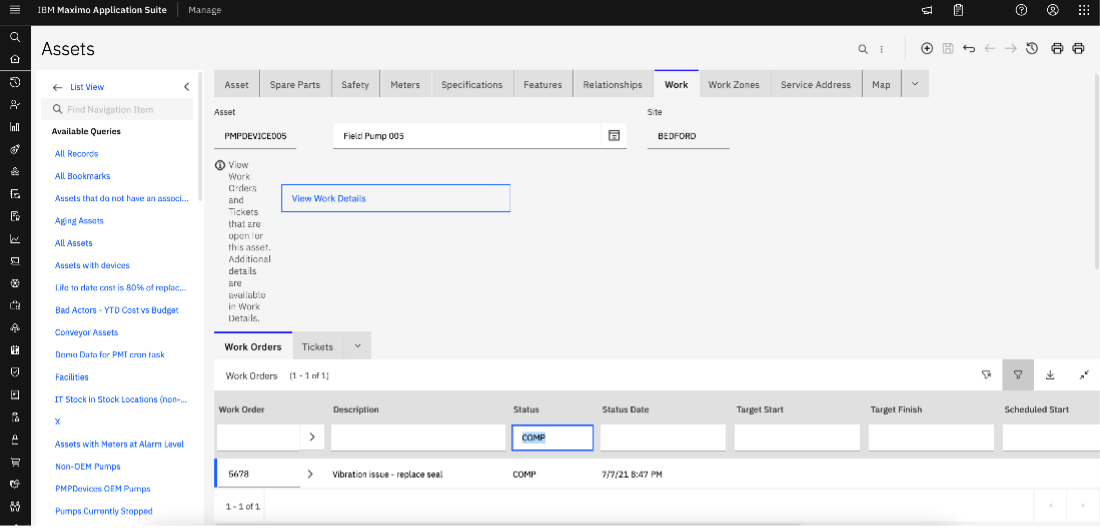1100x528 pixels.
Task: Go to previous record arrow
Action: pyautogui.click(x=990, y=48)
